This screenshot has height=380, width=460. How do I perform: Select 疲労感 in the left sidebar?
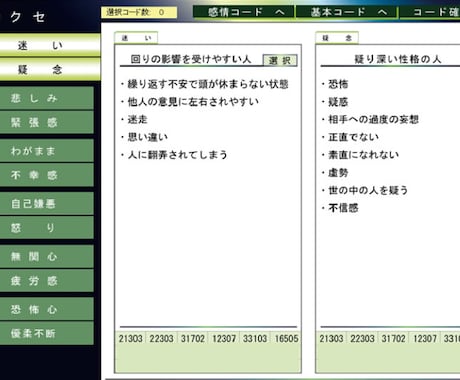pyautogui.click(x=46, y=281)
